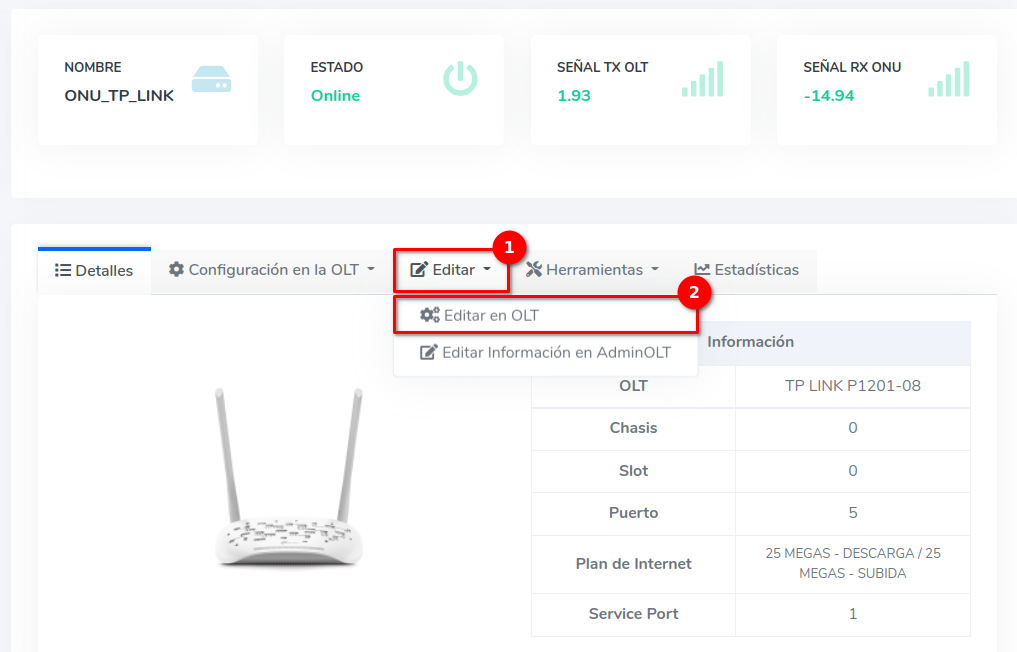Click the TP LINK P1201-08 OLT value

tap(852, 386)
